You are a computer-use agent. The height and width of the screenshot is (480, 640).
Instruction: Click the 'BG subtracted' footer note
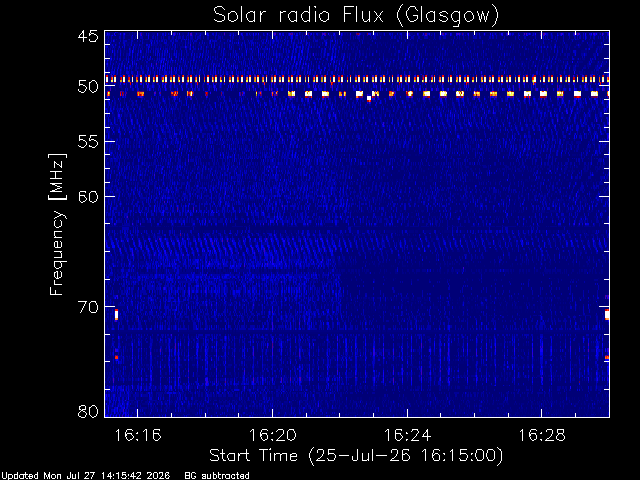point(217,476)
